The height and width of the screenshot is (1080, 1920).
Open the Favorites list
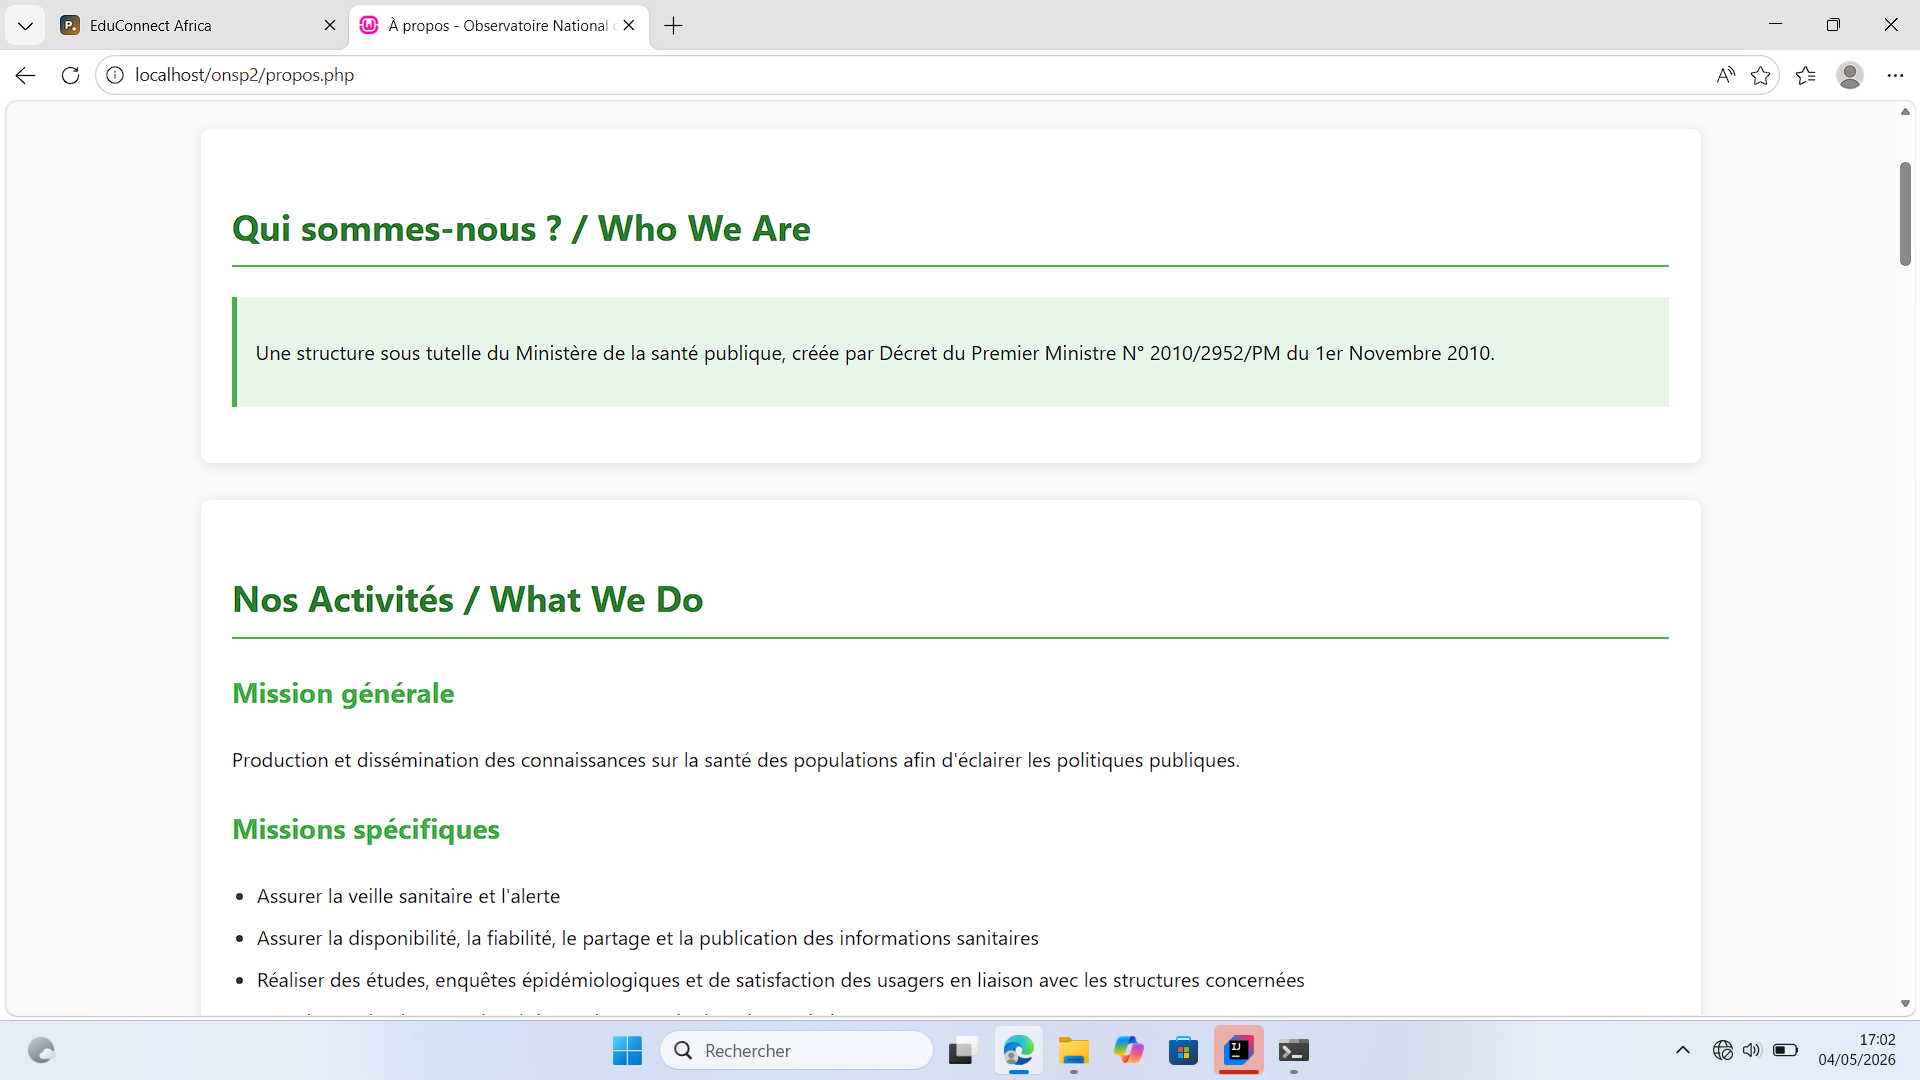coord(1806,75)
